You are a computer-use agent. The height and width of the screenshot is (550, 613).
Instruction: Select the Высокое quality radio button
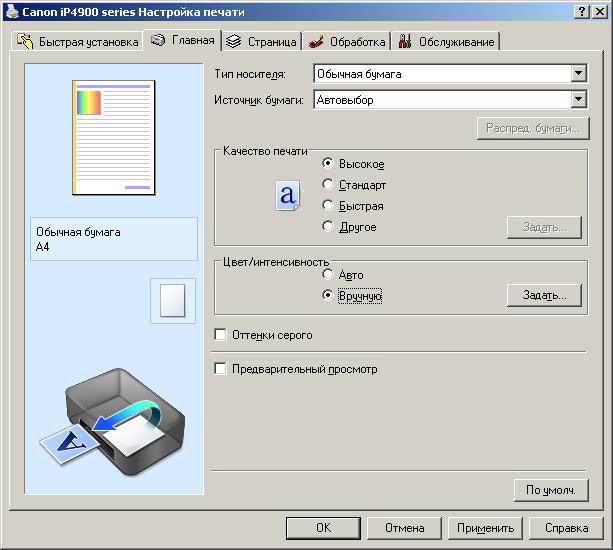point(328,163)
